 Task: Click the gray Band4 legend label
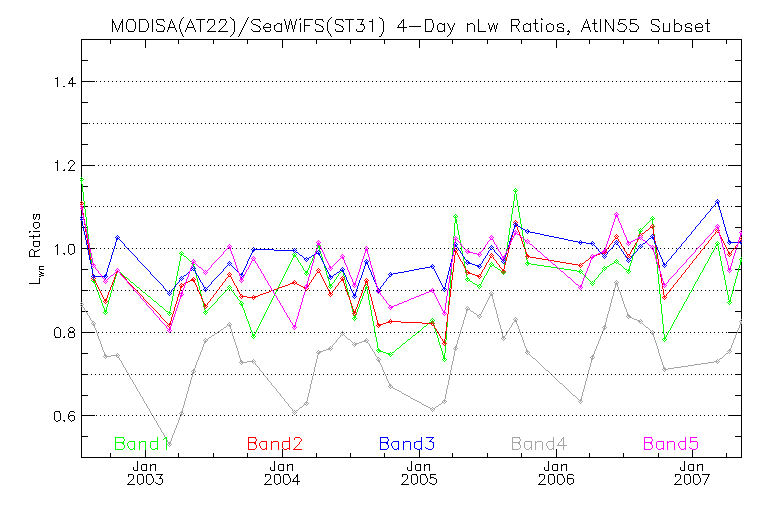(539, 444)
